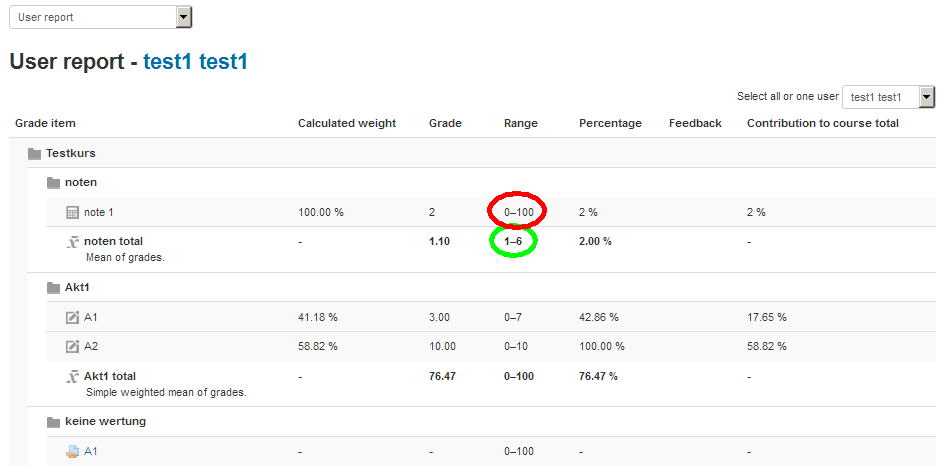The height and width of the screenshot is (472, 948).
Task: Click the 100.00 % weight of note 1
Action: point(321,213)
